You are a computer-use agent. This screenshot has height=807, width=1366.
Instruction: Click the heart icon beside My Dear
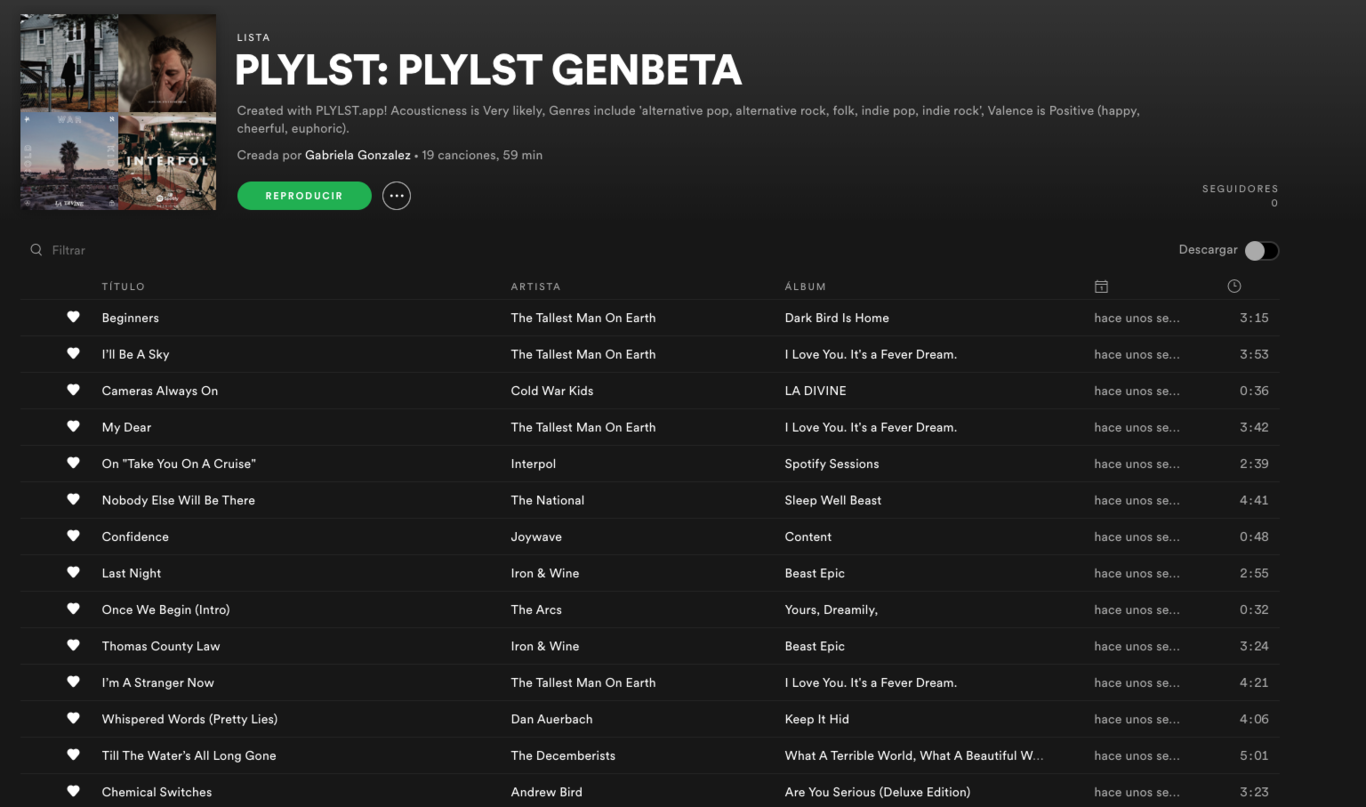[x=73, y=427]
